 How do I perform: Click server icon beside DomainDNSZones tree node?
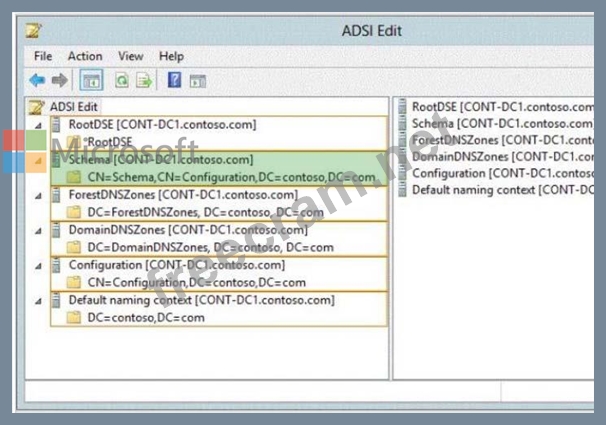pyautogui.click(x=56, y=230)
